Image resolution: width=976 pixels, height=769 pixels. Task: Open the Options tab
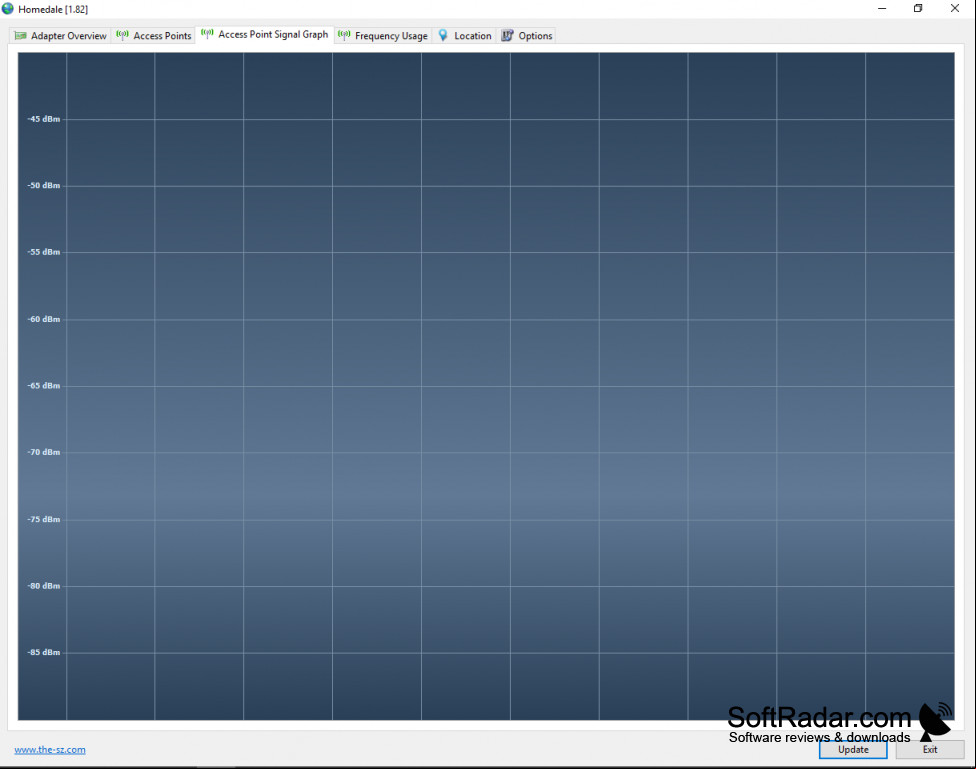pos(527,35)
